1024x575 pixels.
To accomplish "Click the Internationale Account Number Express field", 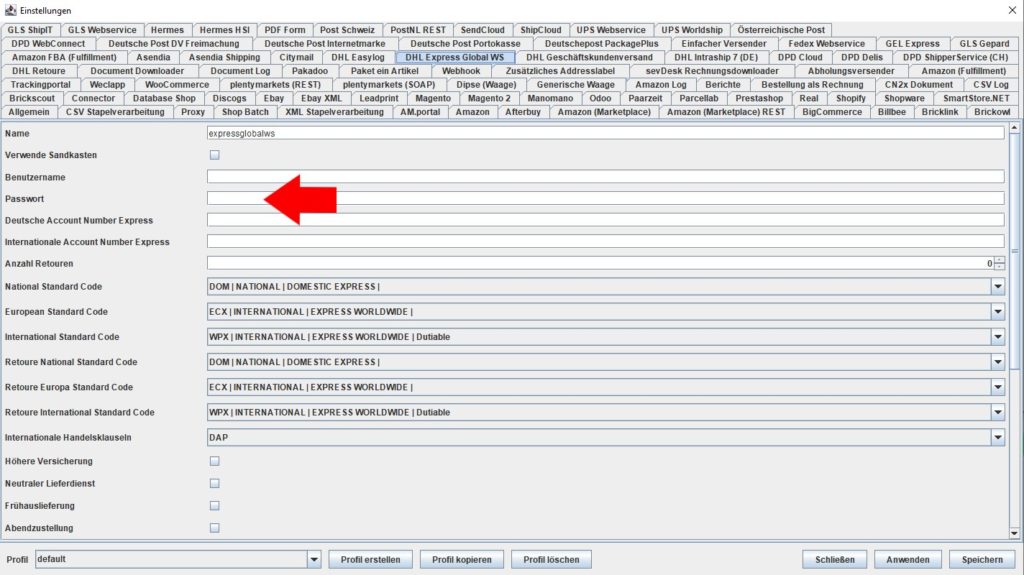I will (x=605, y=241).
